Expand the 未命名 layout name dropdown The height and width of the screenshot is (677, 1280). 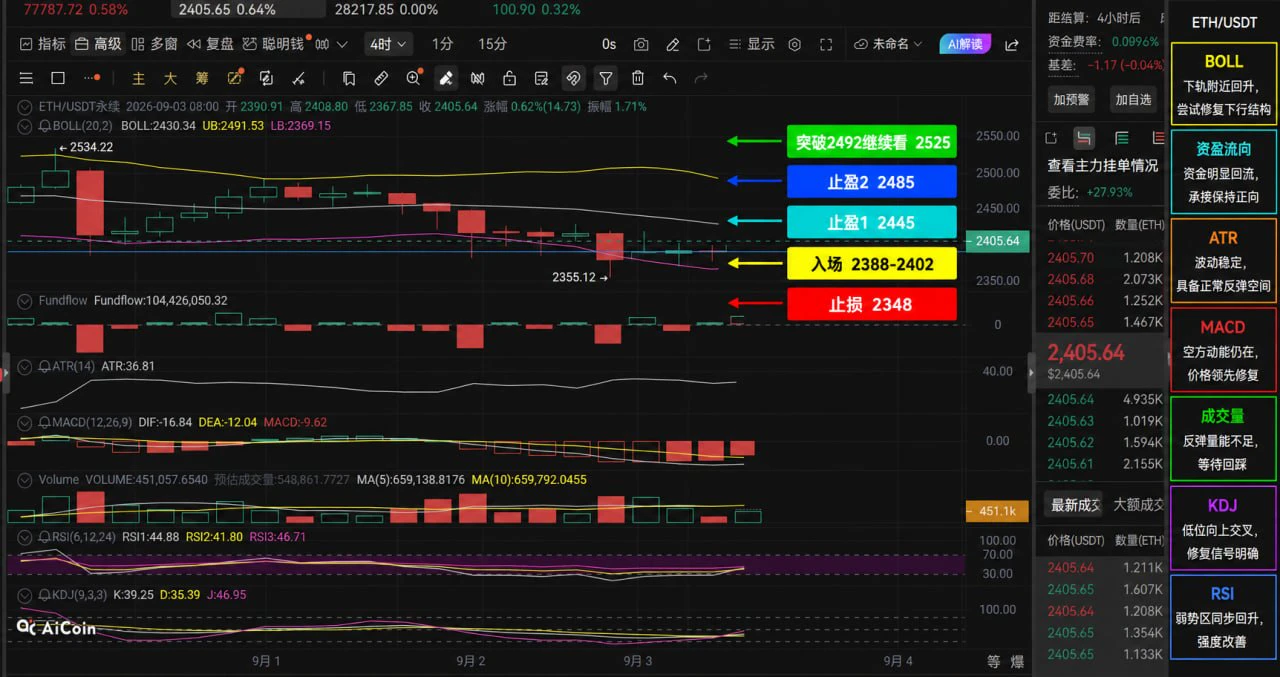pos(888,44)
